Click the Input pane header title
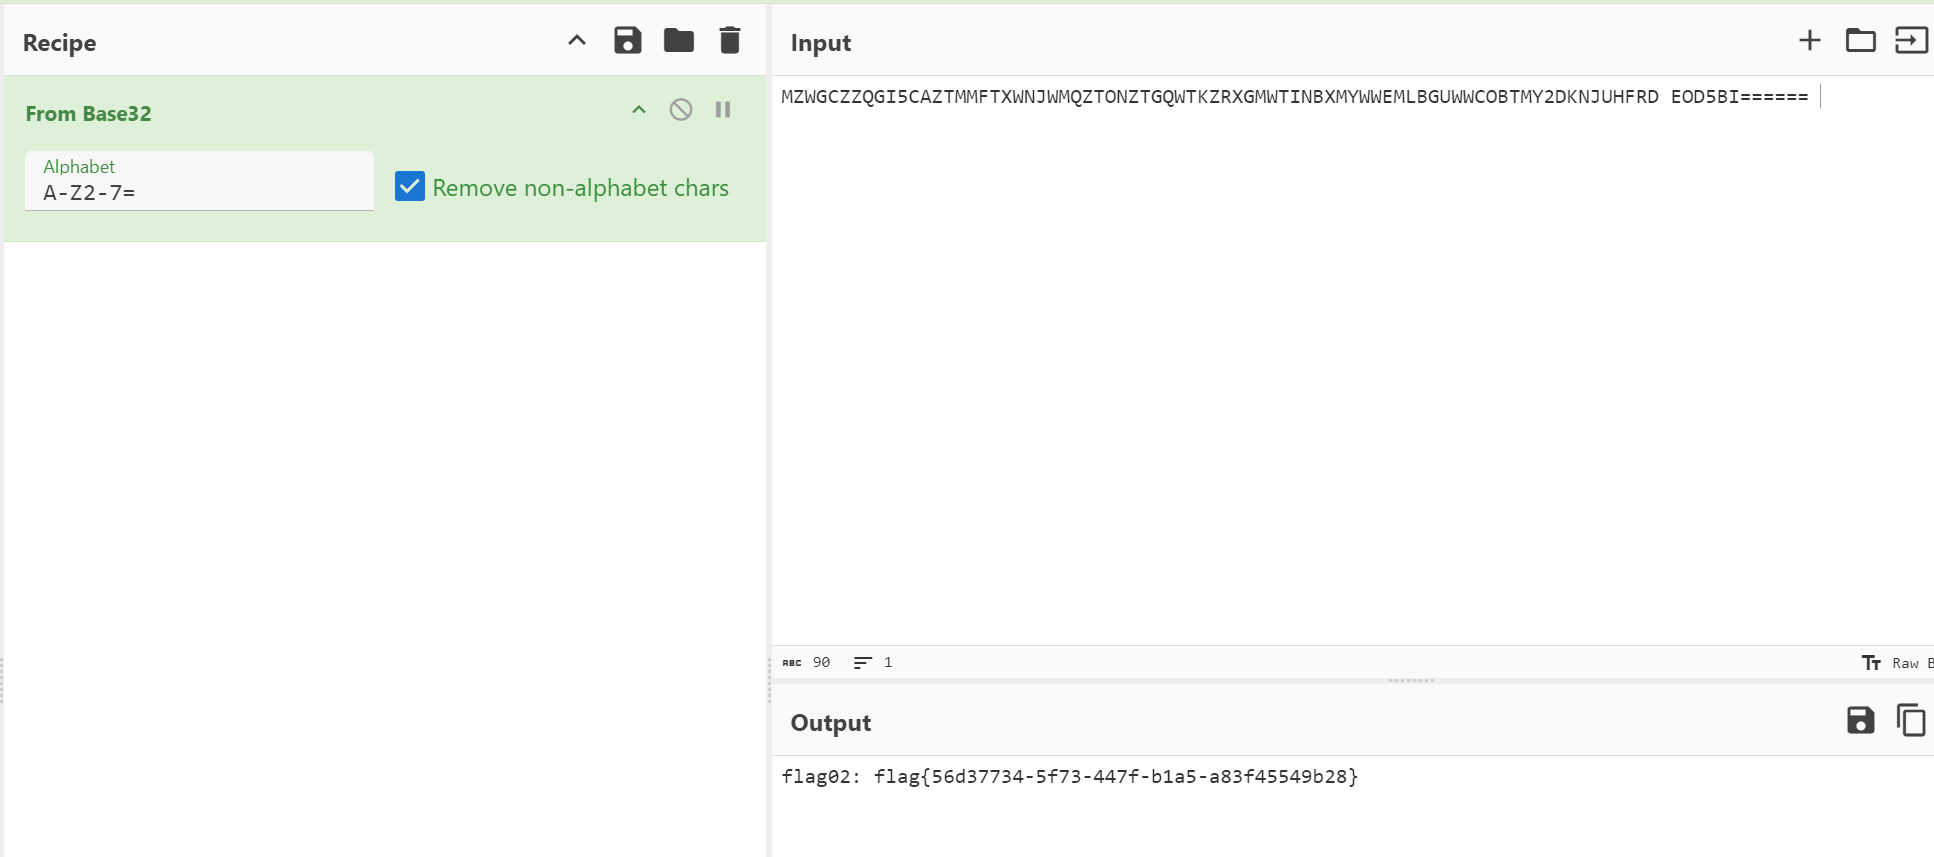1934x857 pixels. coord(821,43)
